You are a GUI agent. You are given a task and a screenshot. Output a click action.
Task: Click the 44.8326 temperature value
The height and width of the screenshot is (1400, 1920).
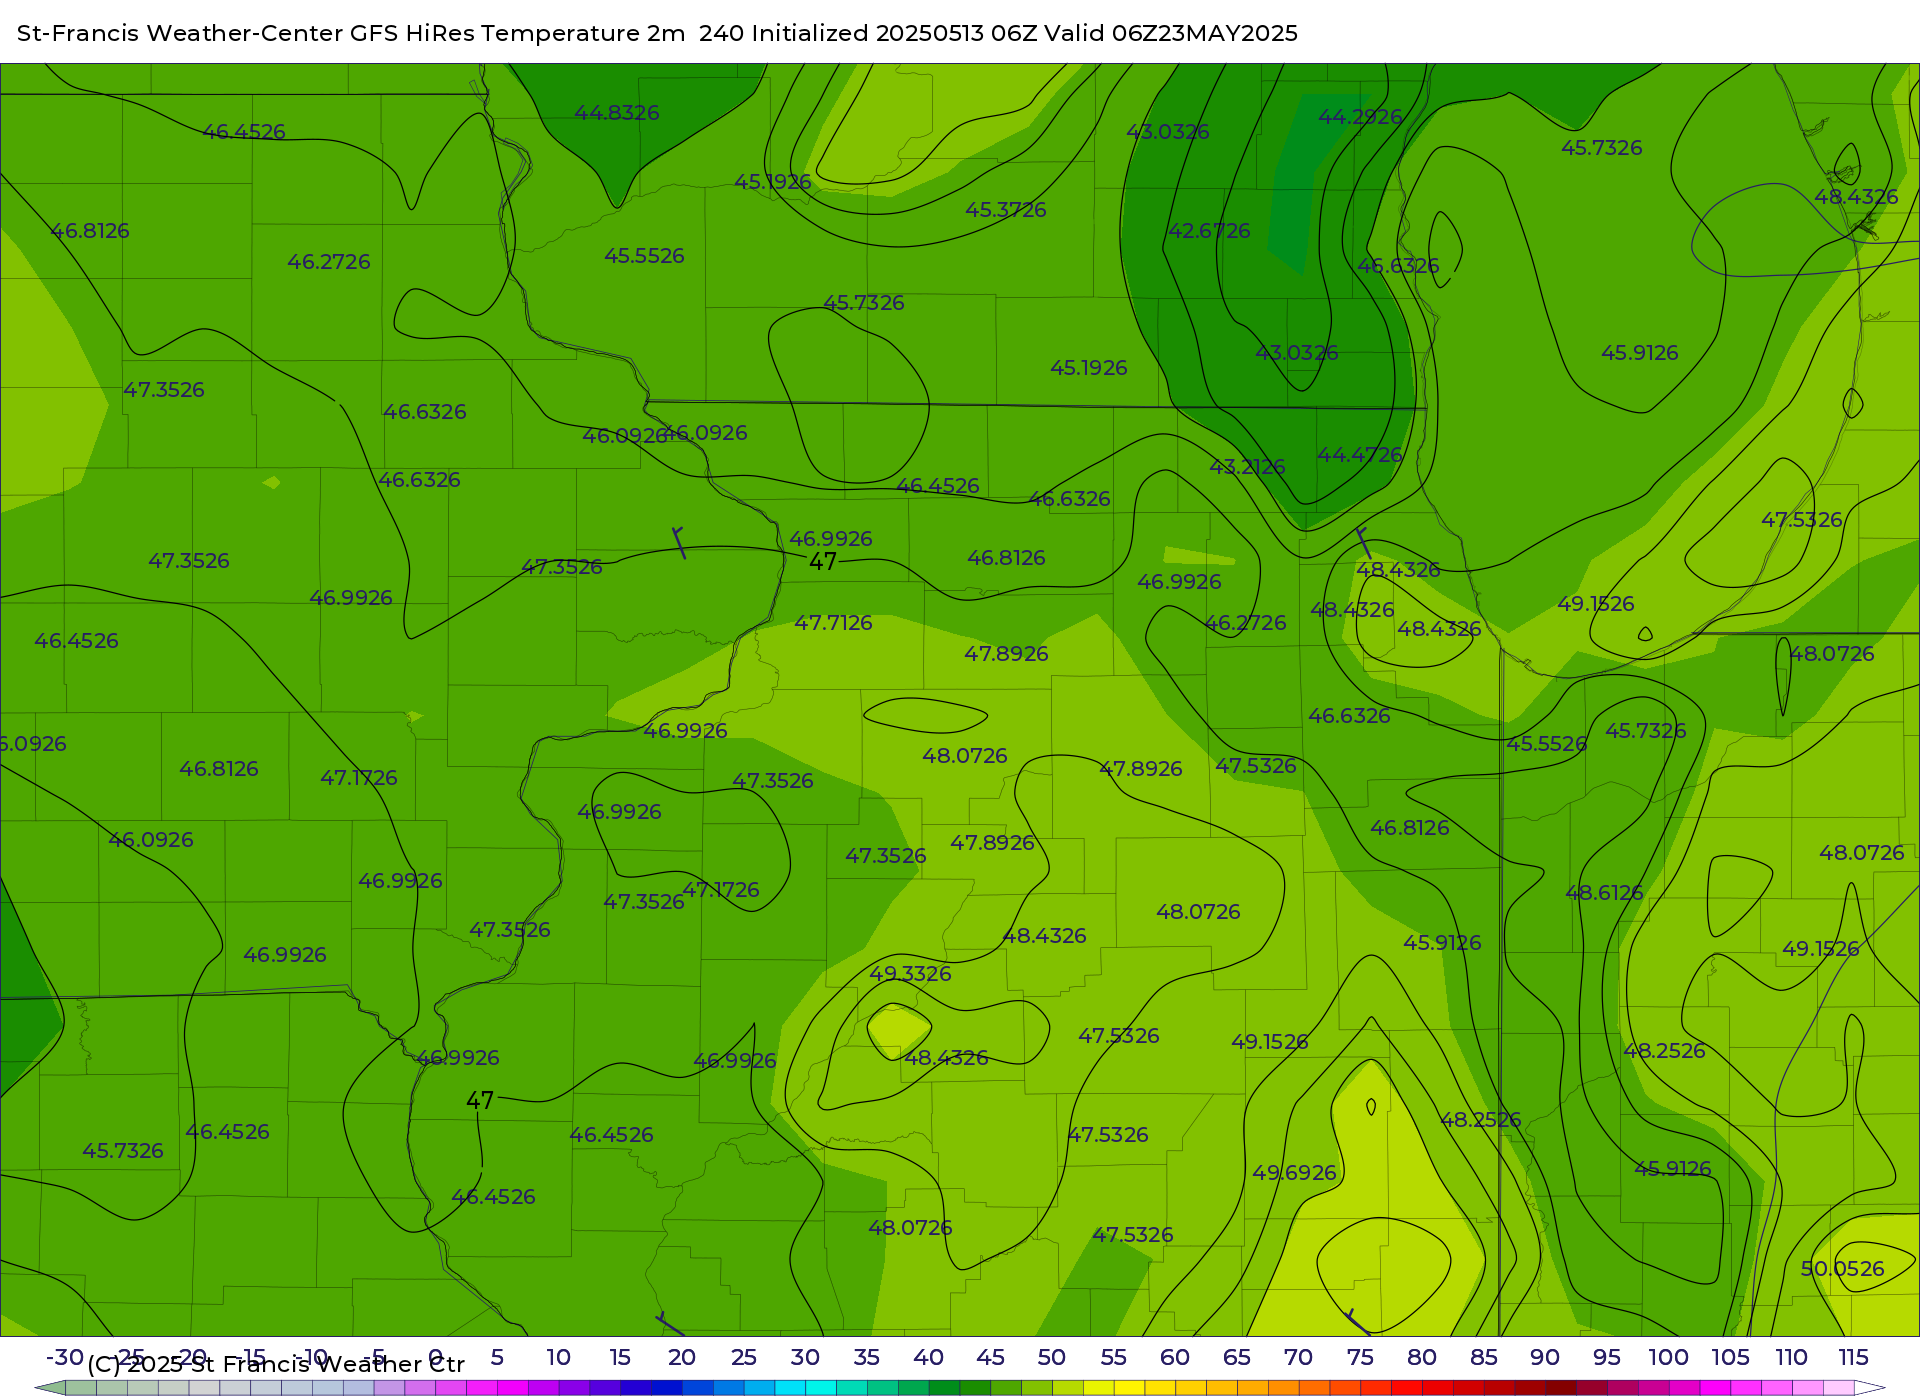coord(617,113)
